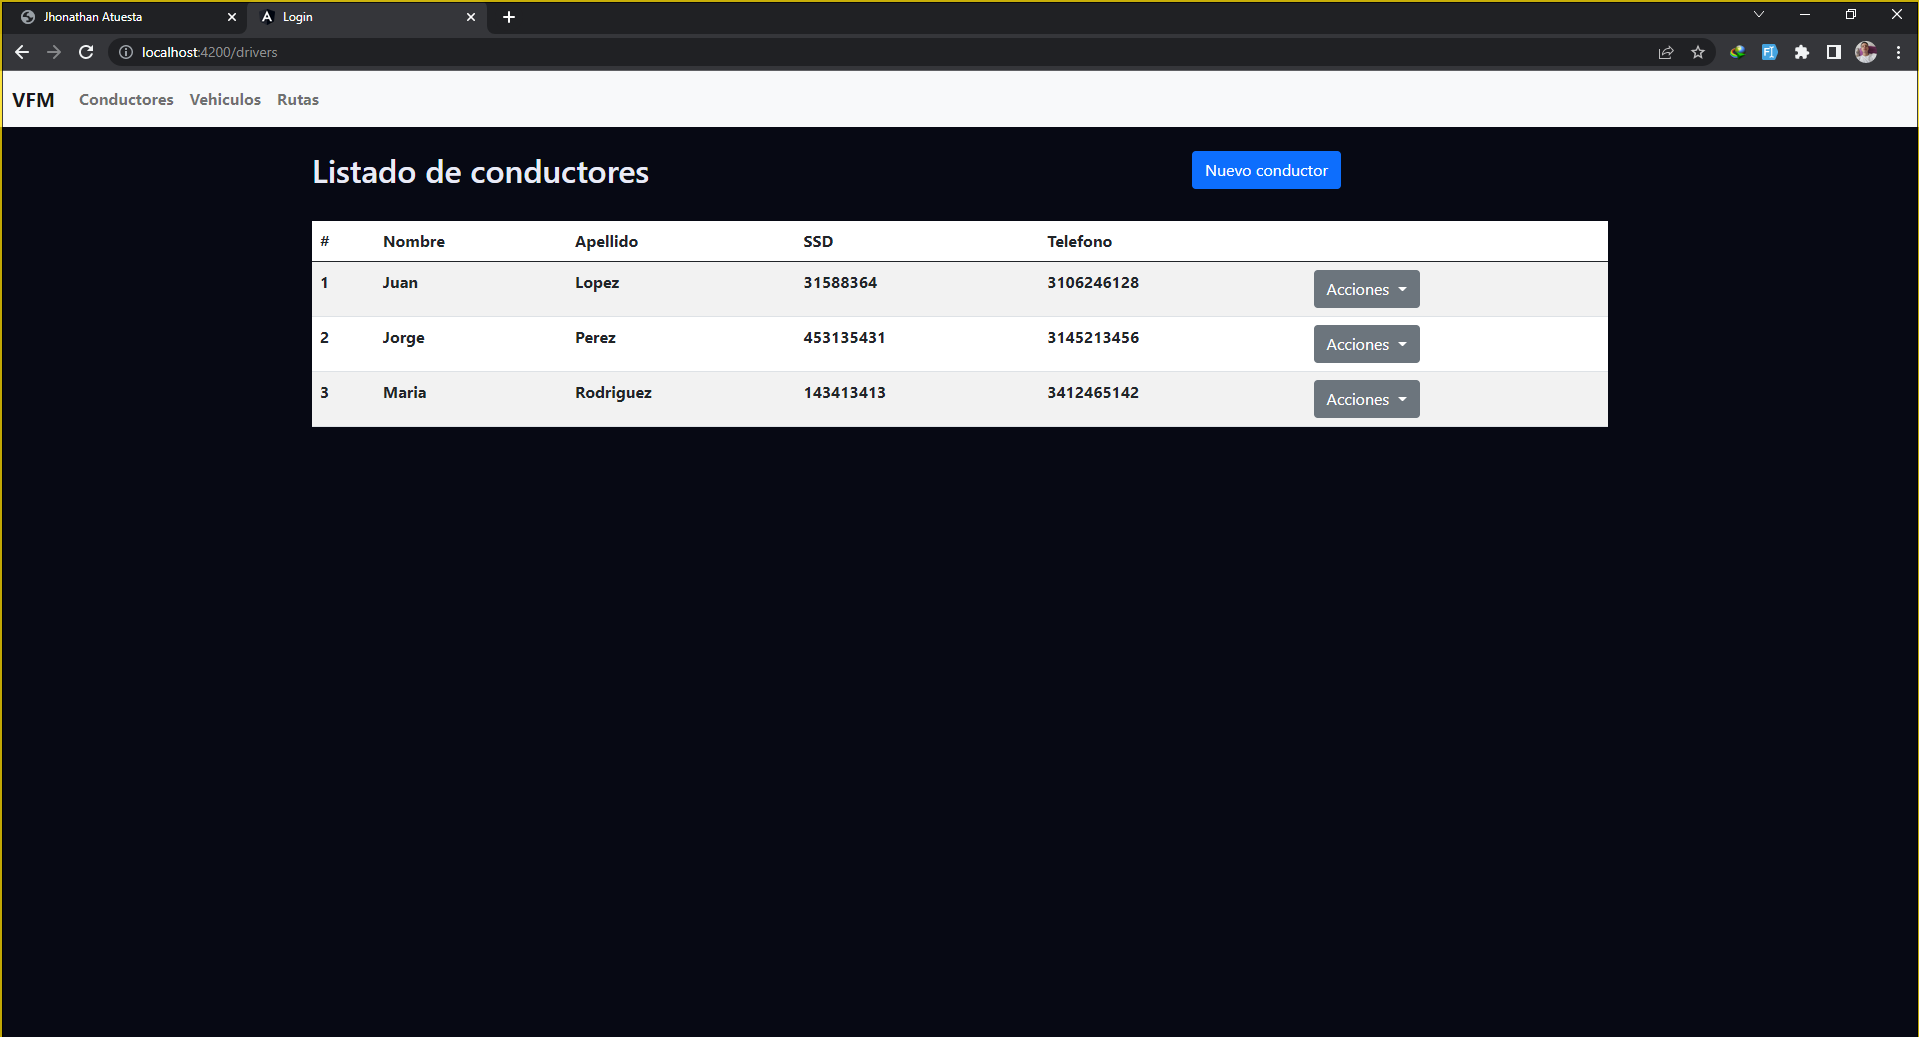
Task: Click the VFM brand link
Action: point(33,100)
